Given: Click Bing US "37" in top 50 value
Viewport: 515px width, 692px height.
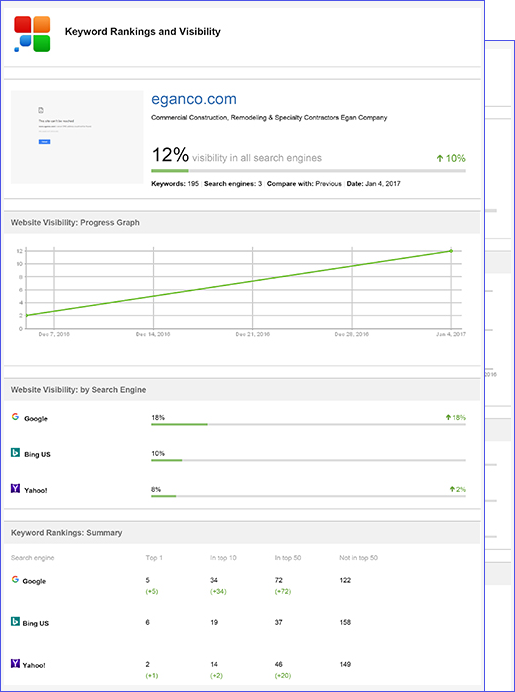Looking at the screenshot, I should [278, 622].
